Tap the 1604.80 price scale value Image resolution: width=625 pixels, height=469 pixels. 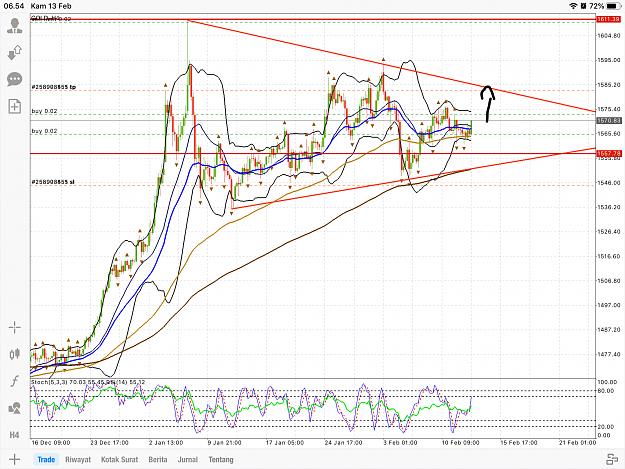point(609,35)
